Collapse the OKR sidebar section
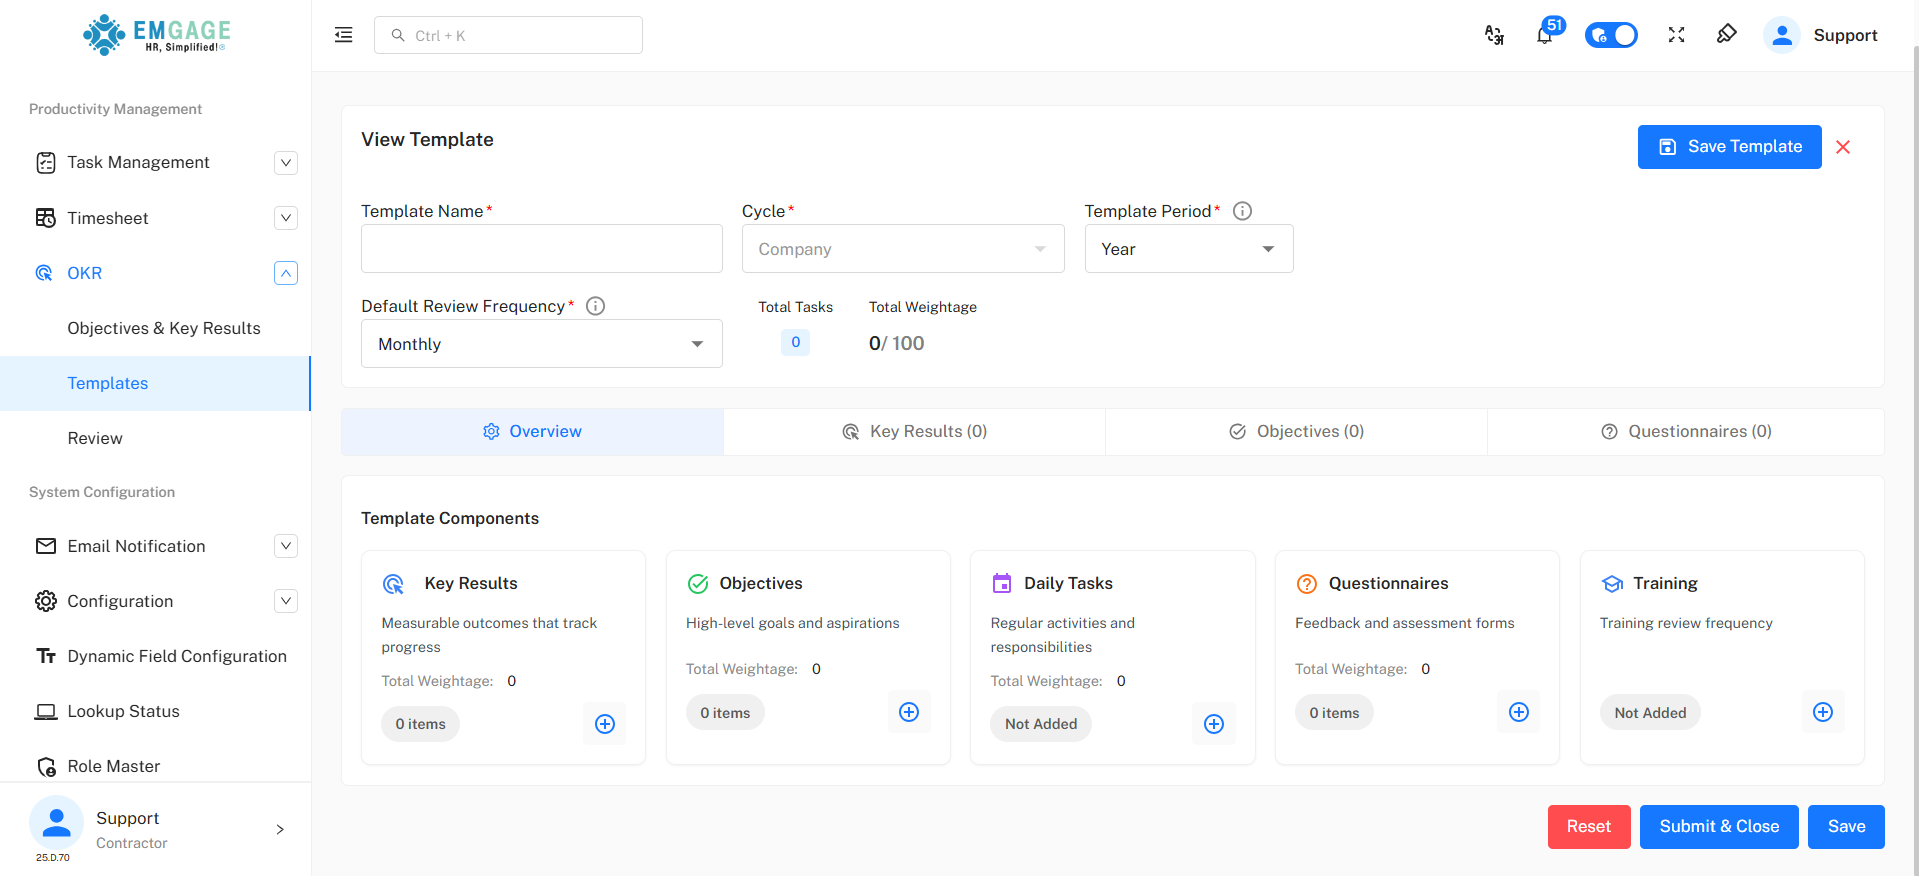Image resolution: width=1919 pixels, height=876 pixels. (286, 273)
